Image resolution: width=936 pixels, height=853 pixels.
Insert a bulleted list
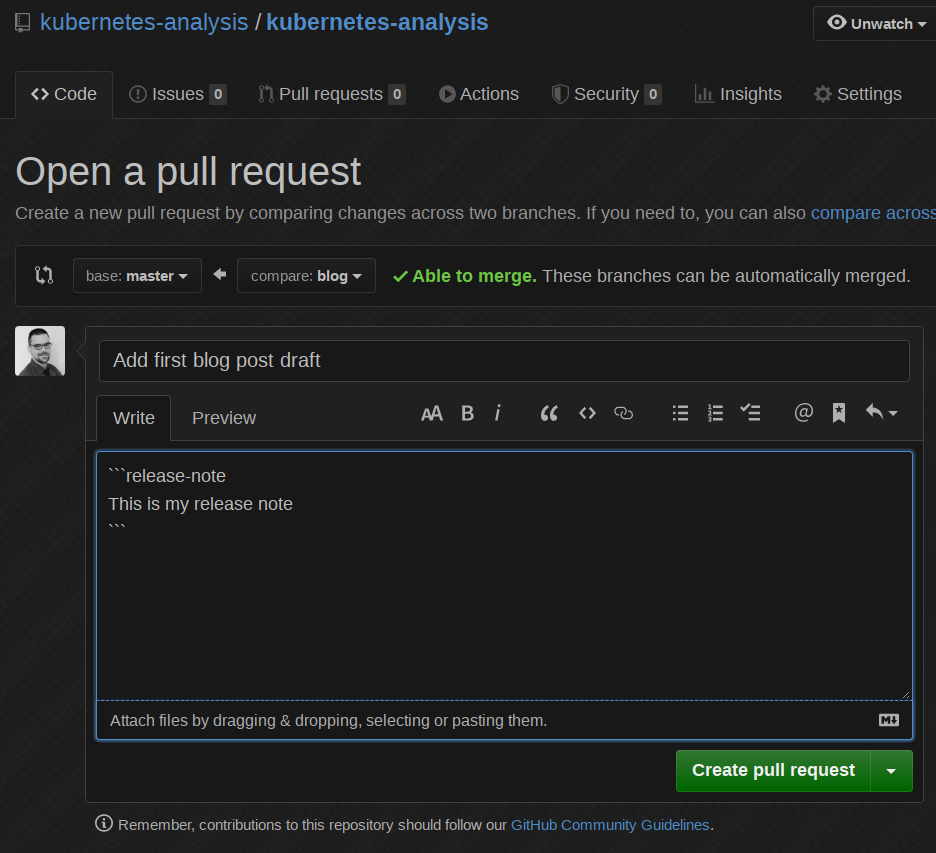[x=680, y=413]
